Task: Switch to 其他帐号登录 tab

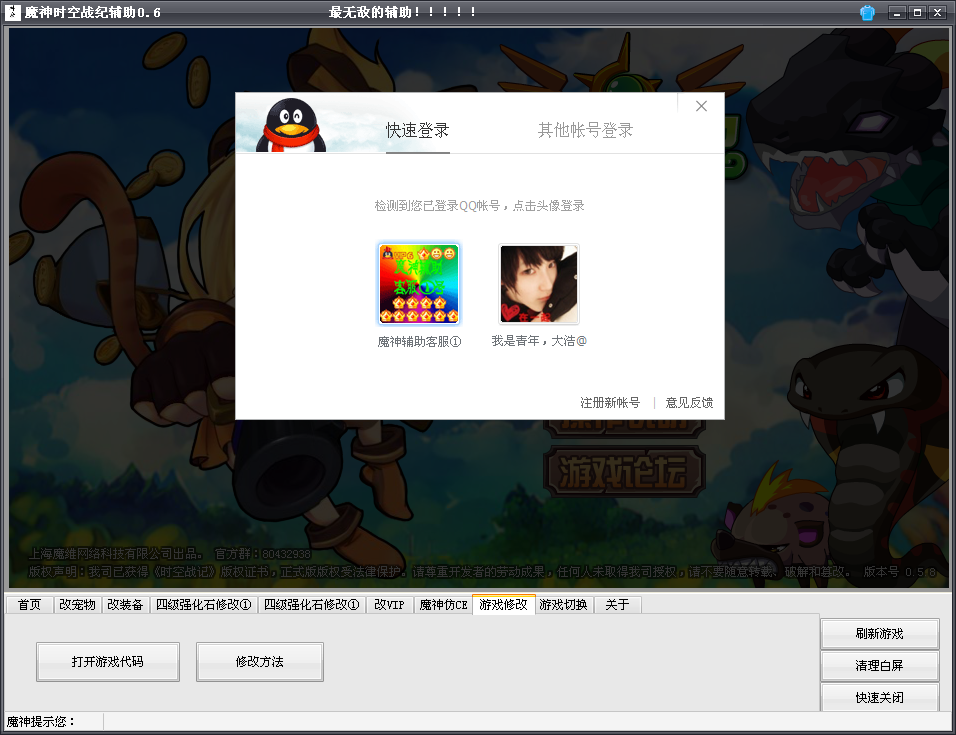Action: 585,130
